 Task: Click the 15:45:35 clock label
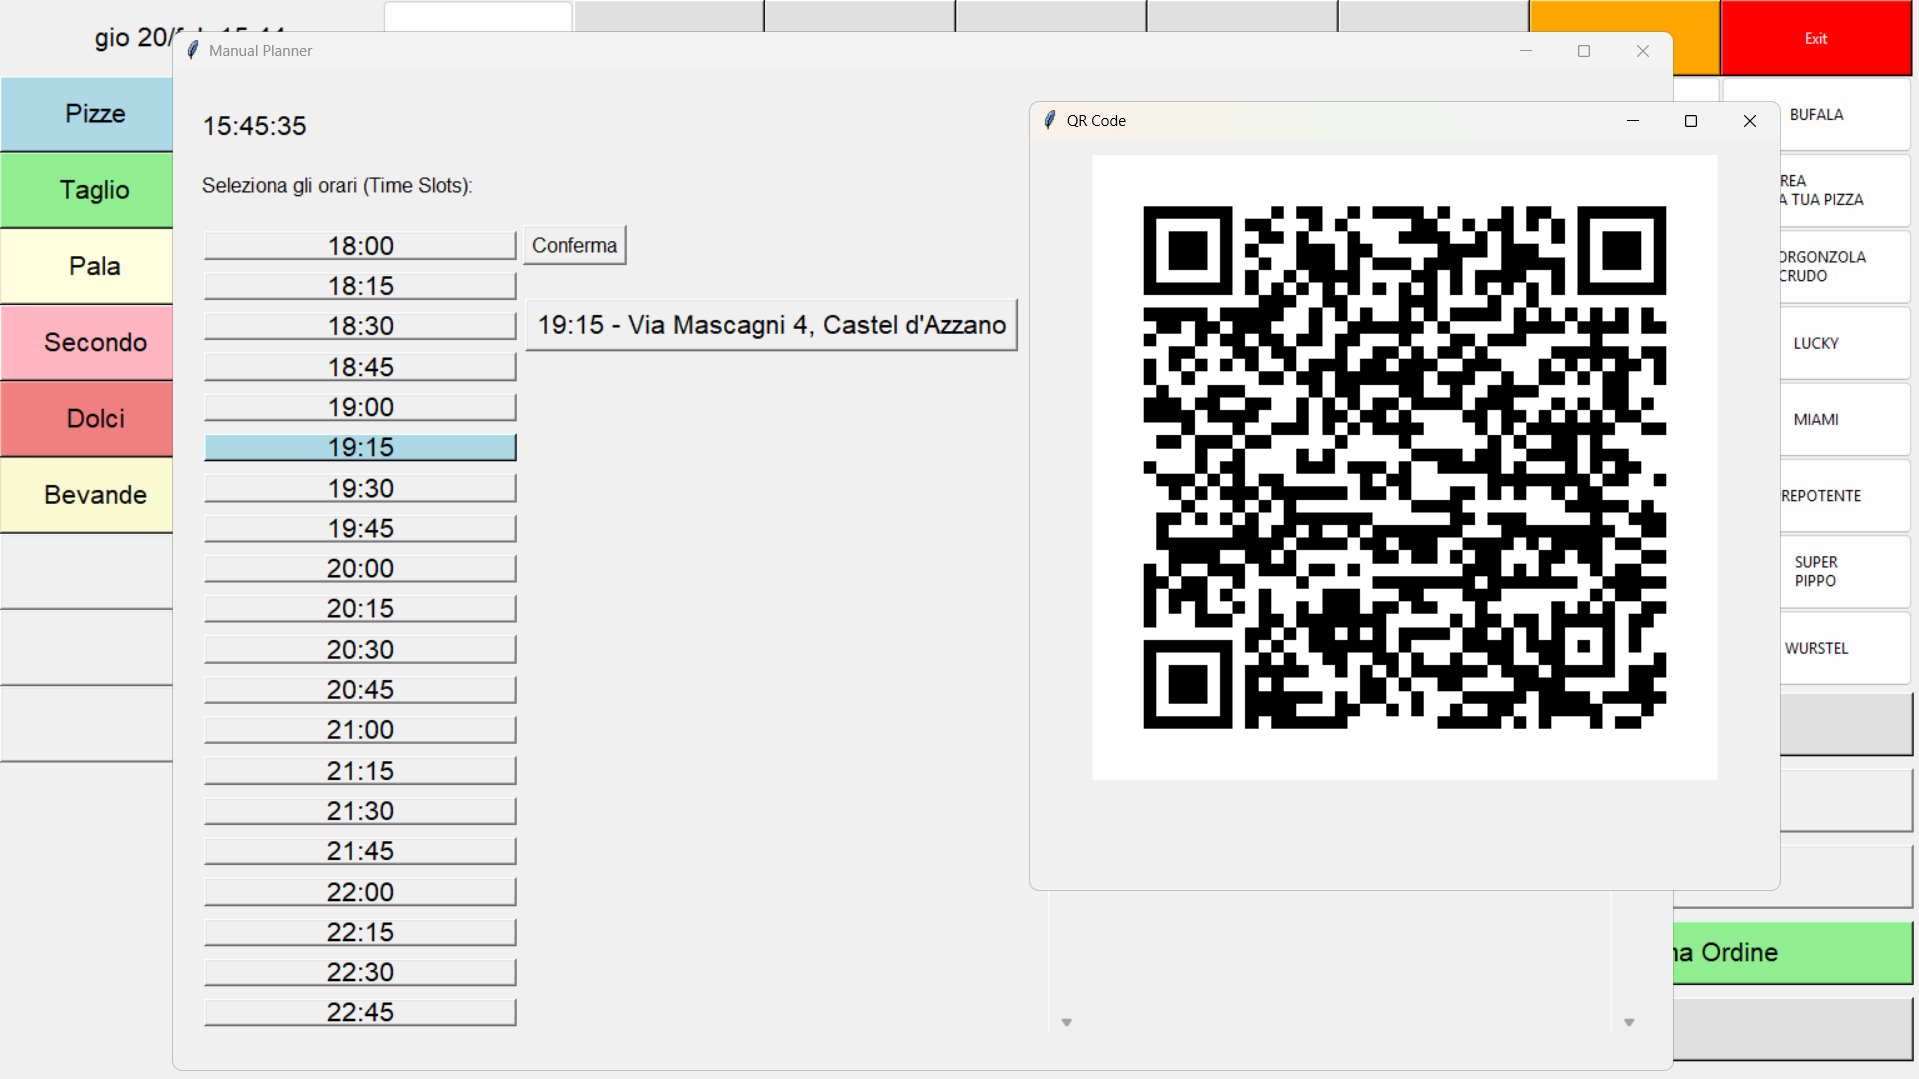tap(254, 126)
